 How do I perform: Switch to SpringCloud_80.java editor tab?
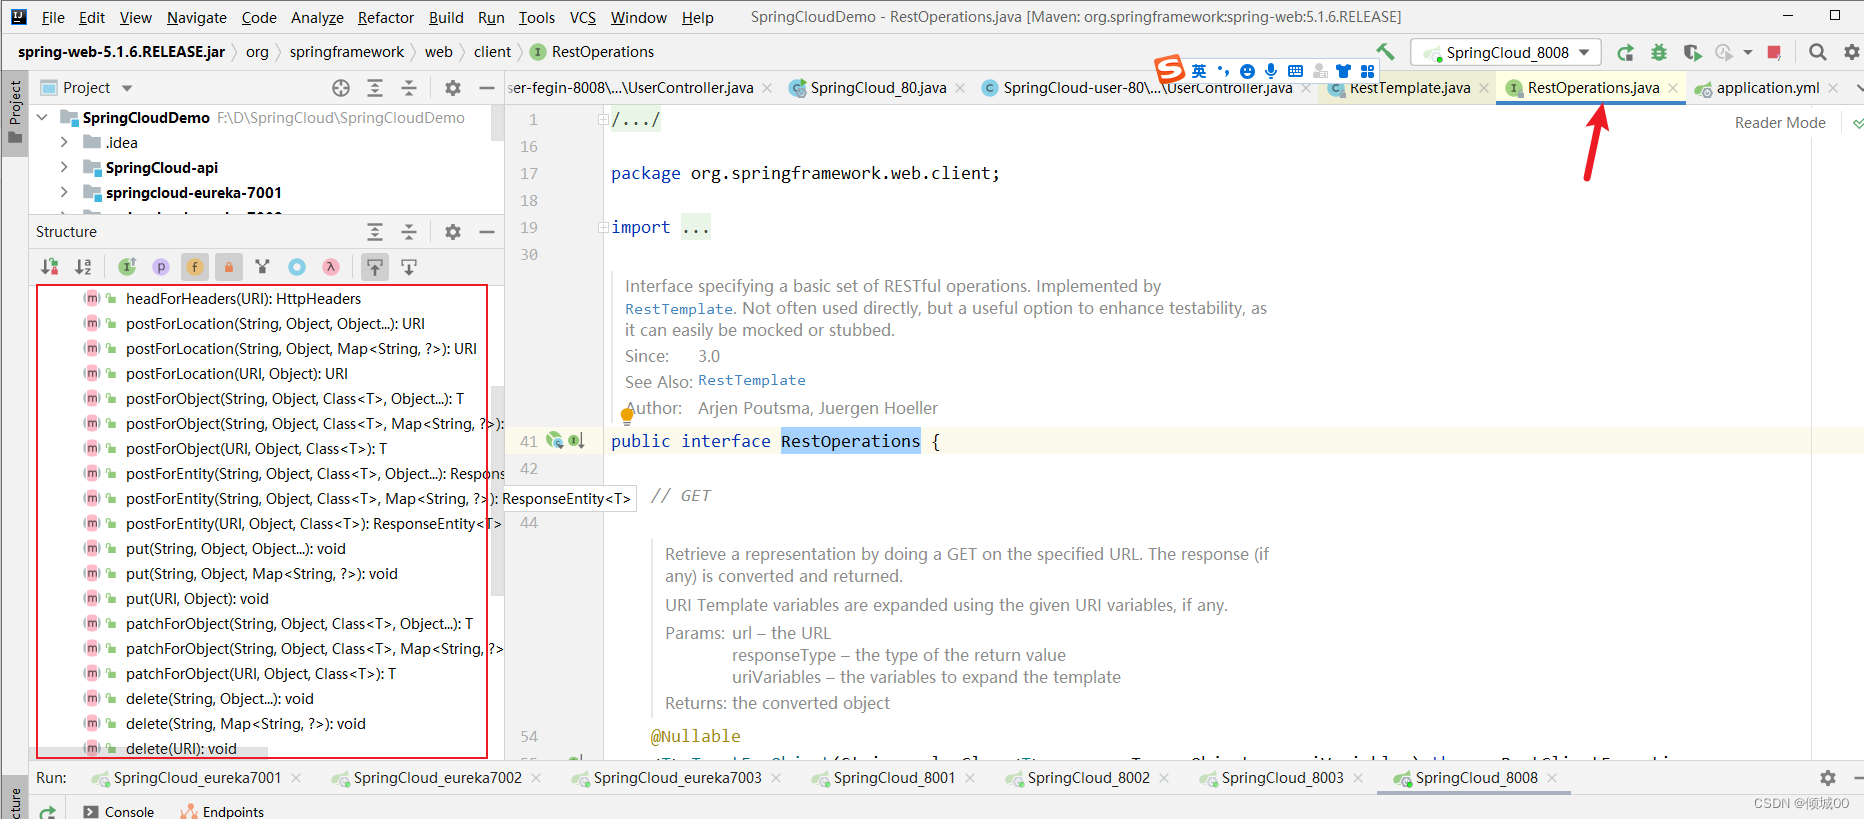click(877, 88)
